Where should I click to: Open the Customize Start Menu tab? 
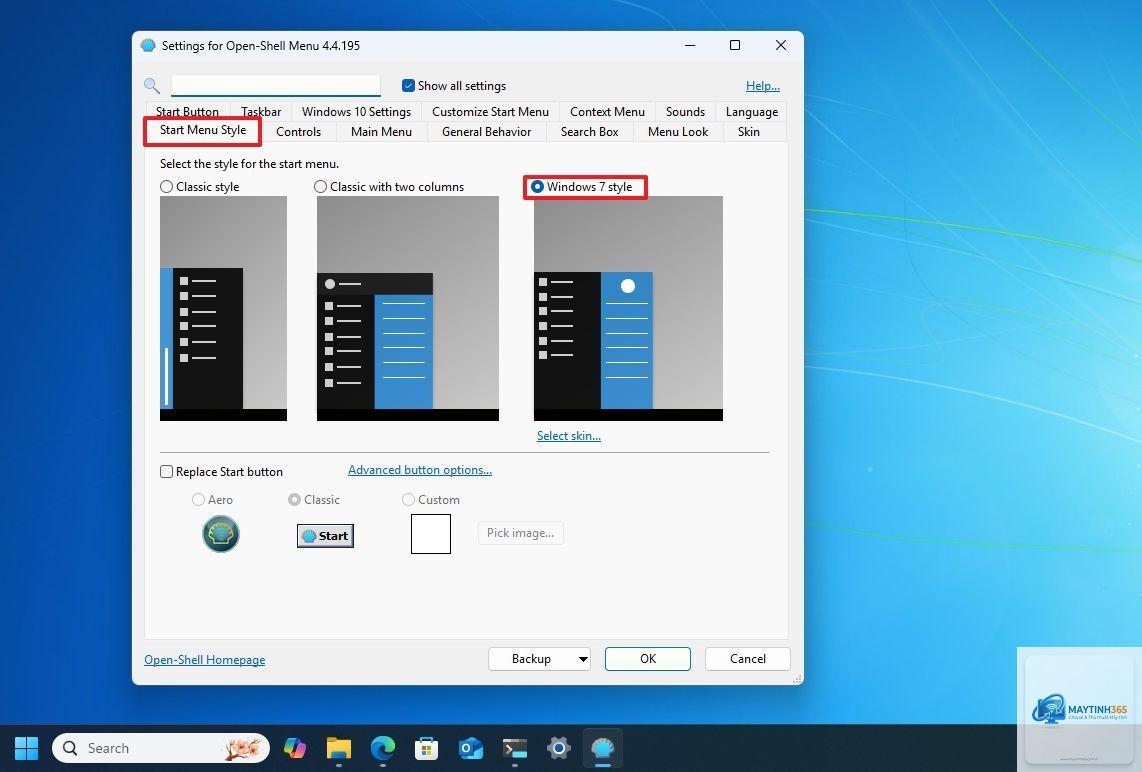click(x=490, y=111)
